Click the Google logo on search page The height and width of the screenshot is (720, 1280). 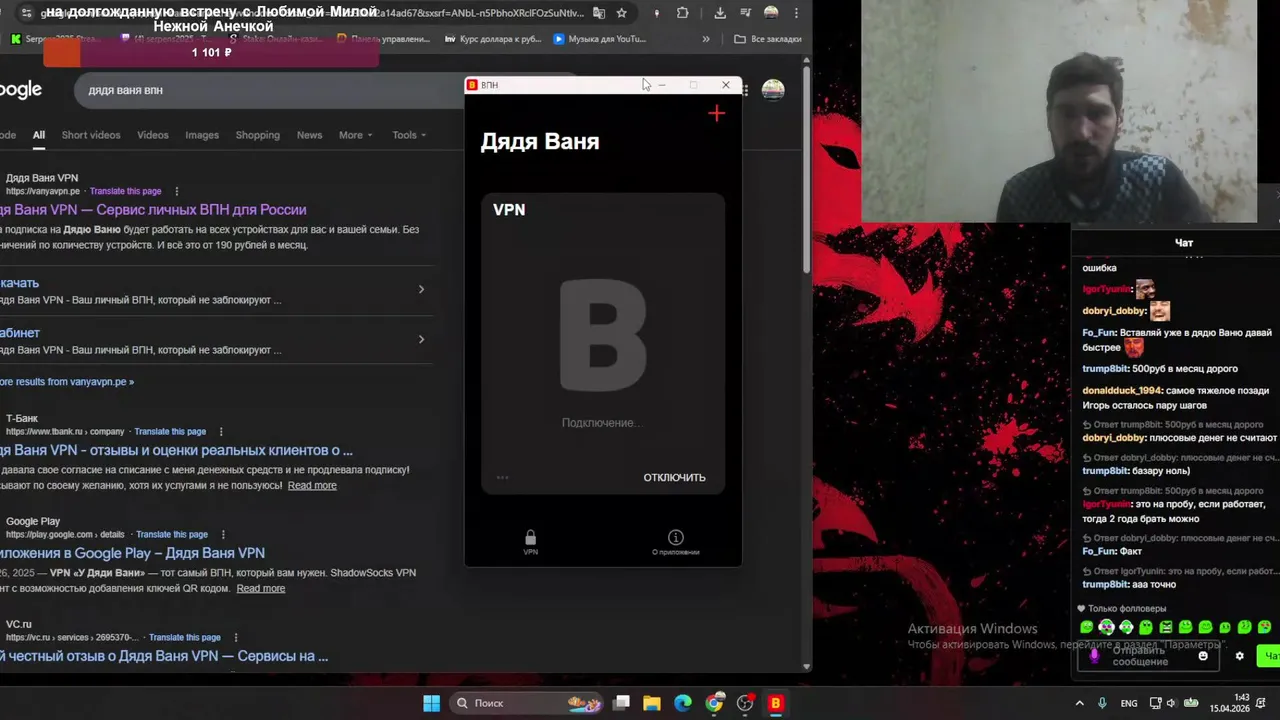21,90
